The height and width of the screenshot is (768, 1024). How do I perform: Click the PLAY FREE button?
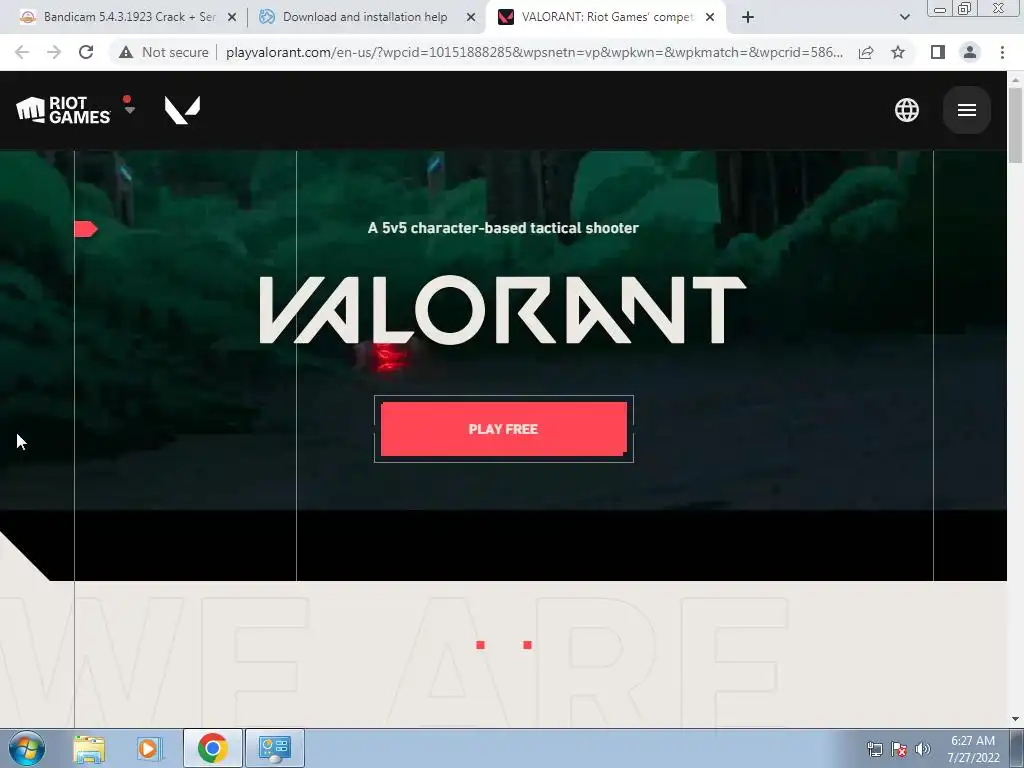(504, 429)
